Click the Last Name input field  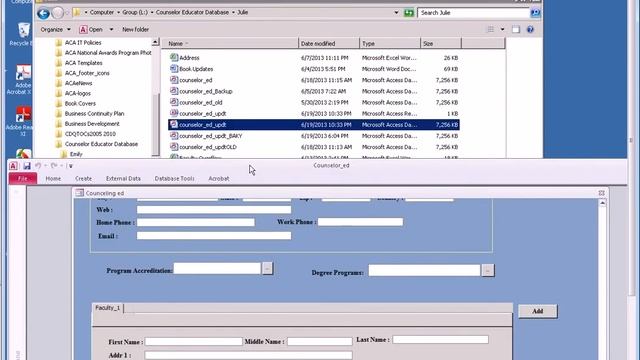pos(440,339)
